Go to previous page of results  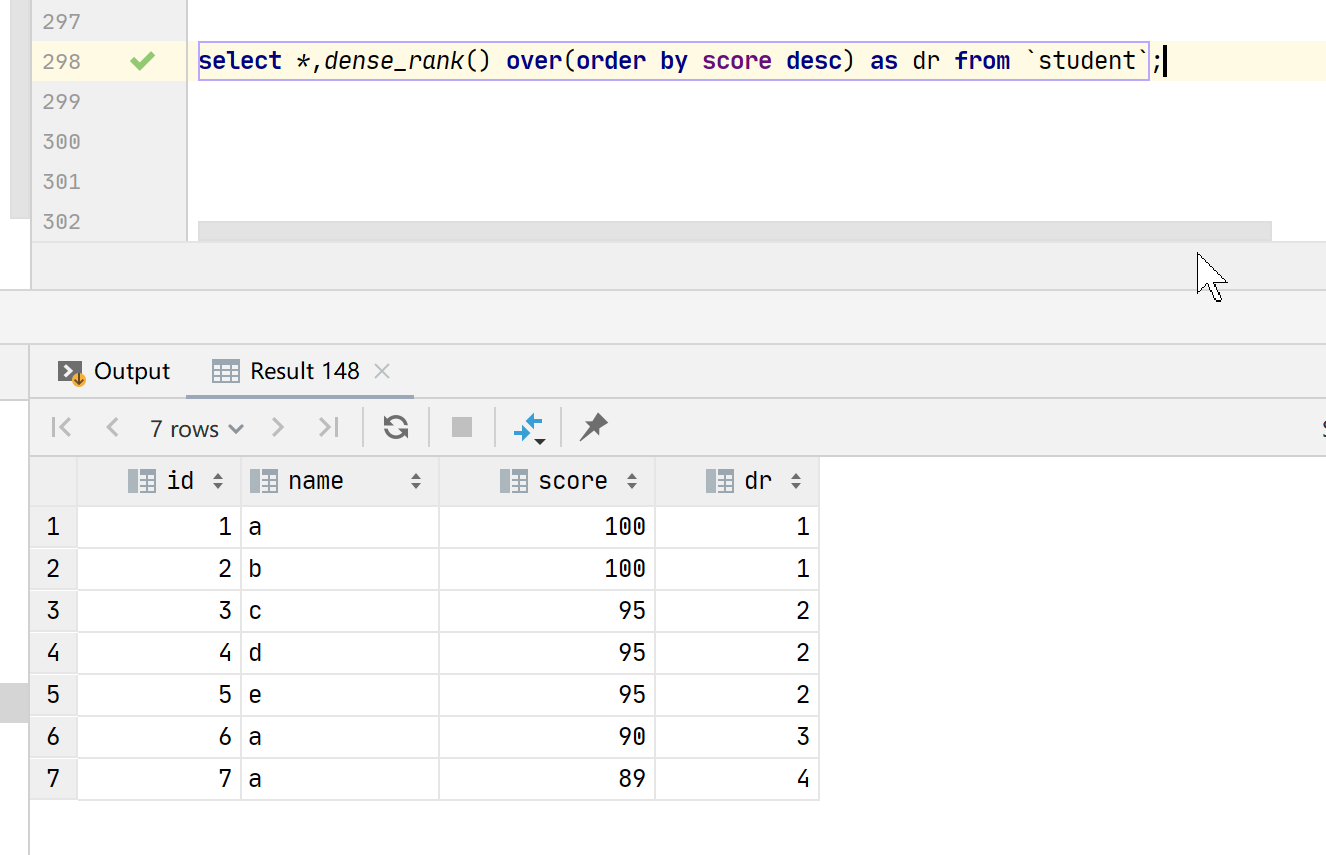112,428
